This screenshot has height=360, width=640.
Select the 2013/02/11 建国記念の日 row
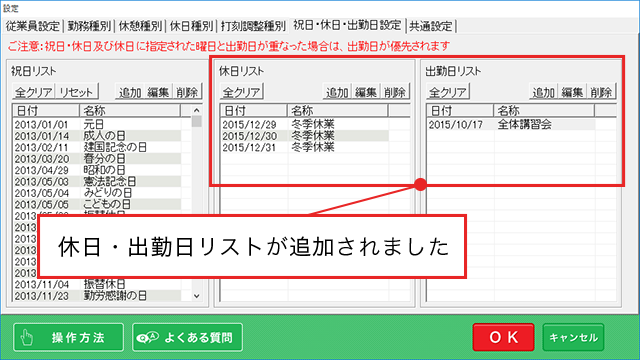pyautogui.click(x=97, y=147)
